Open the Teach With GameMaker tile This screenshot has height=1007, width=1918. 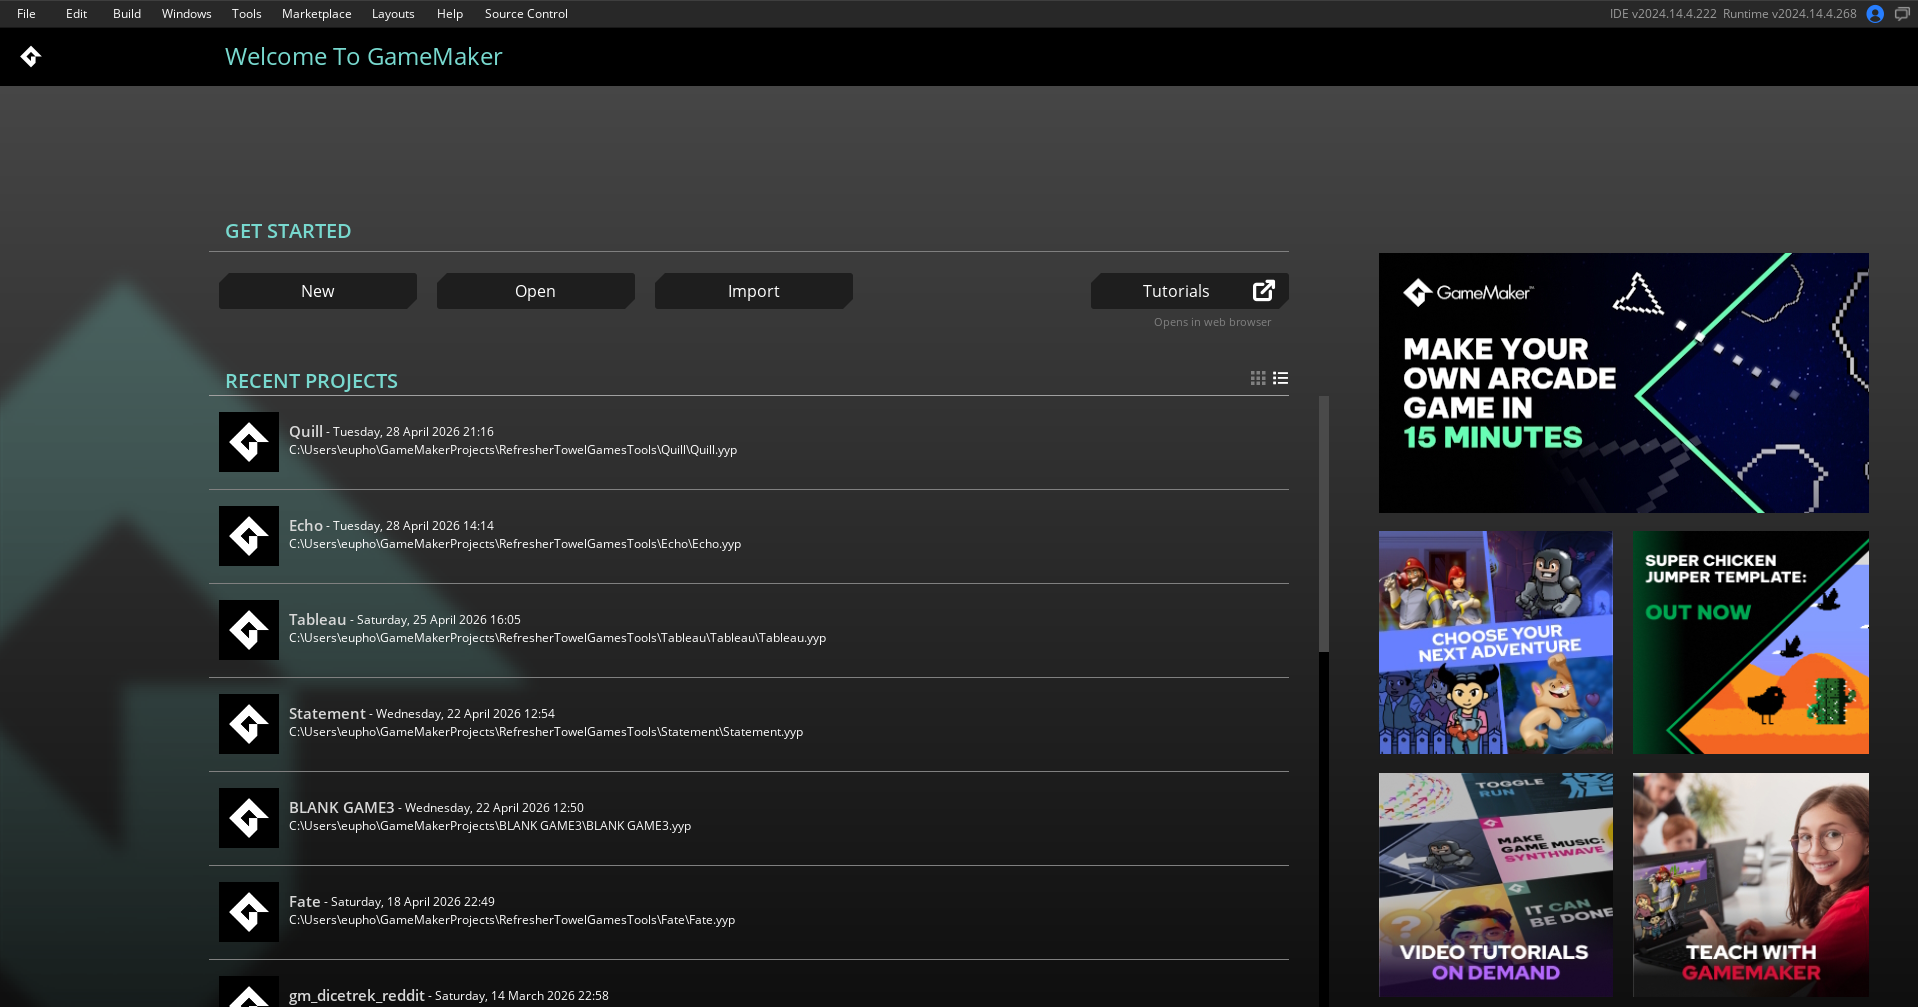[x=1751, y=885]
